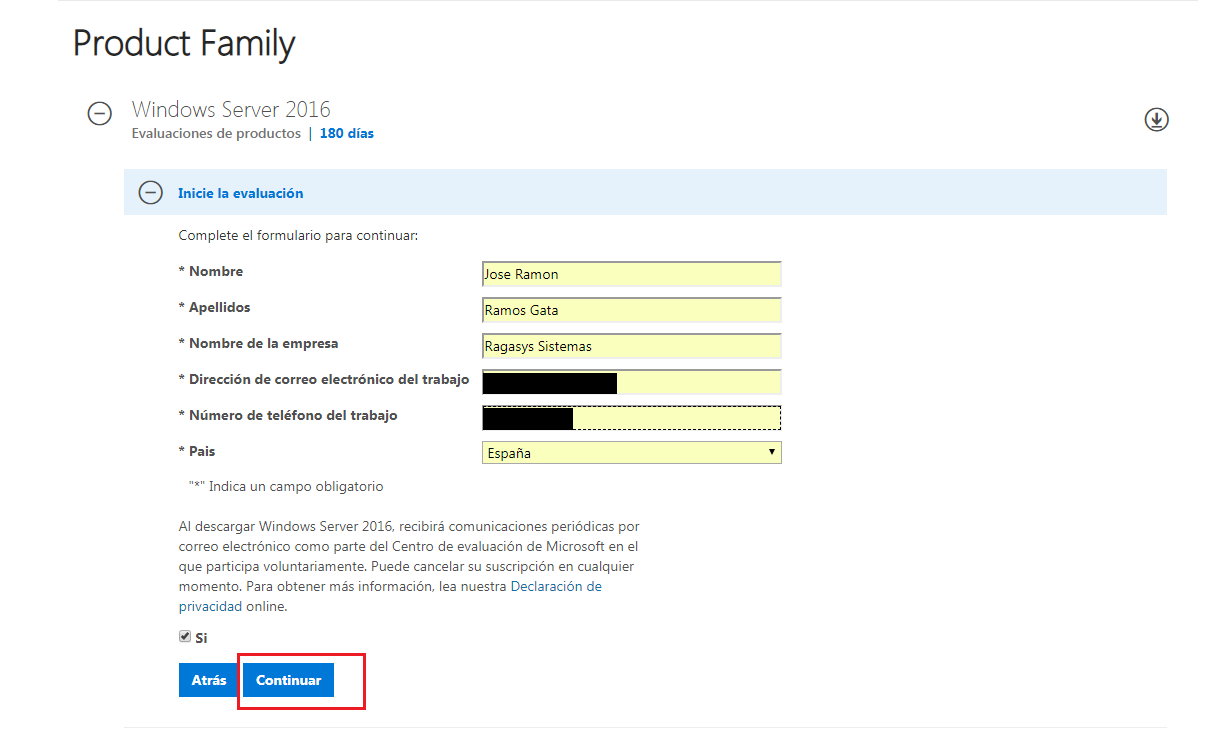Click the Complete el formulario para continuar text
Image resolution: width=1227 pixels, height=743 pixels.
pyautogui.click(x=298, y=235)
